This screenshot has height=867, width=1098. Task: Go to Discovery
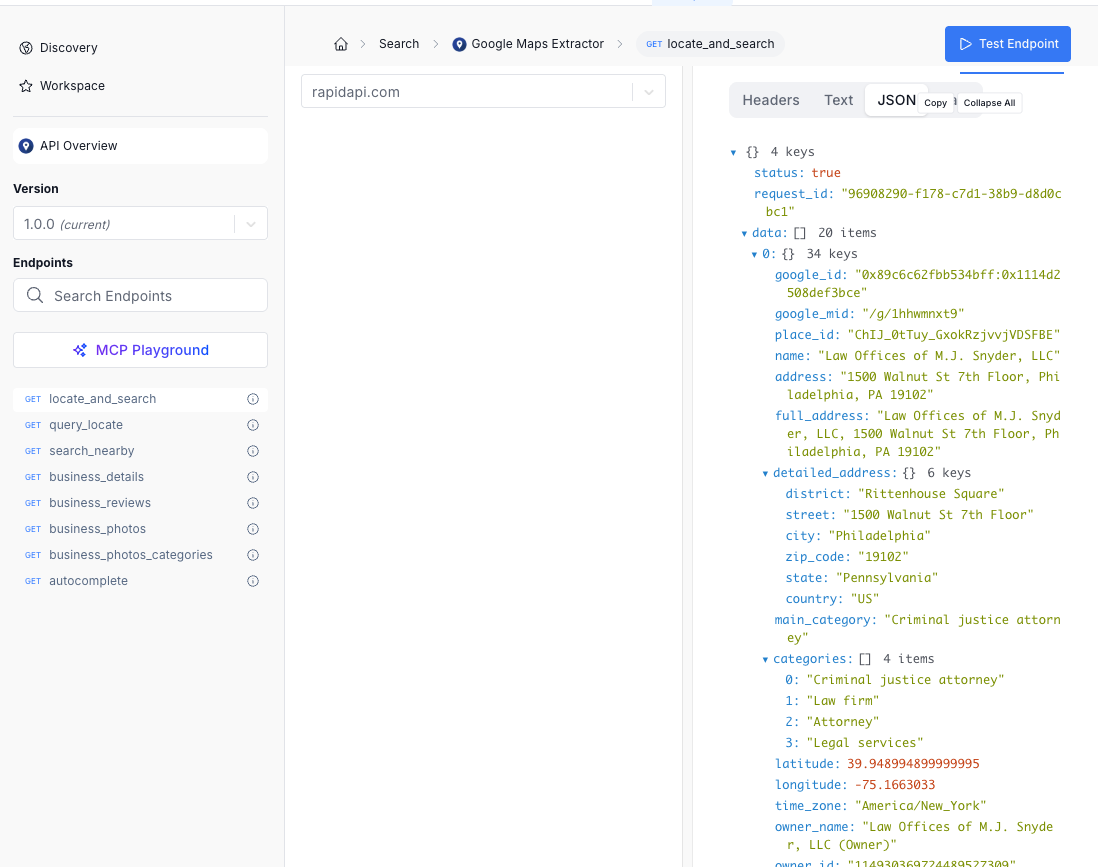[x=69, y=48]
